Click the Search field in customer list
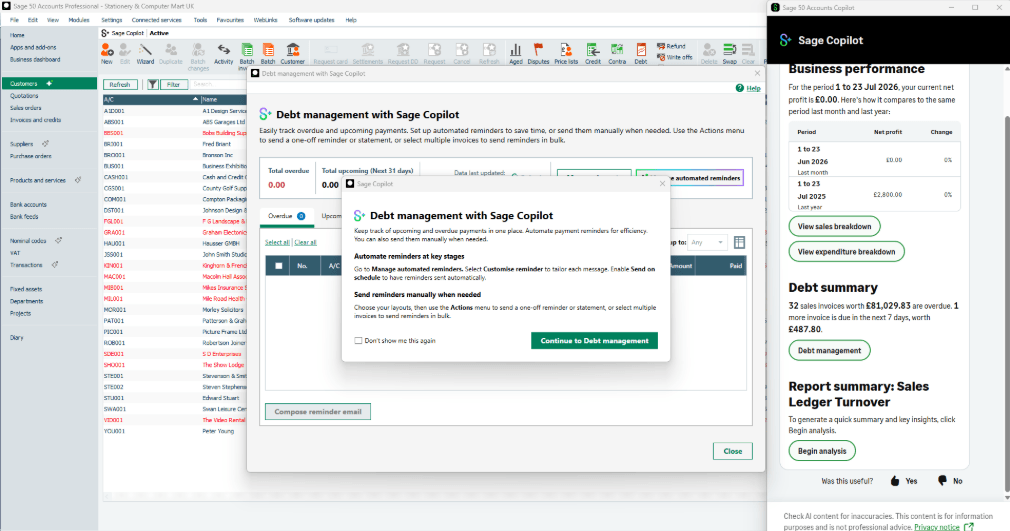This screenshot has height=531, width=1010. 218,84
